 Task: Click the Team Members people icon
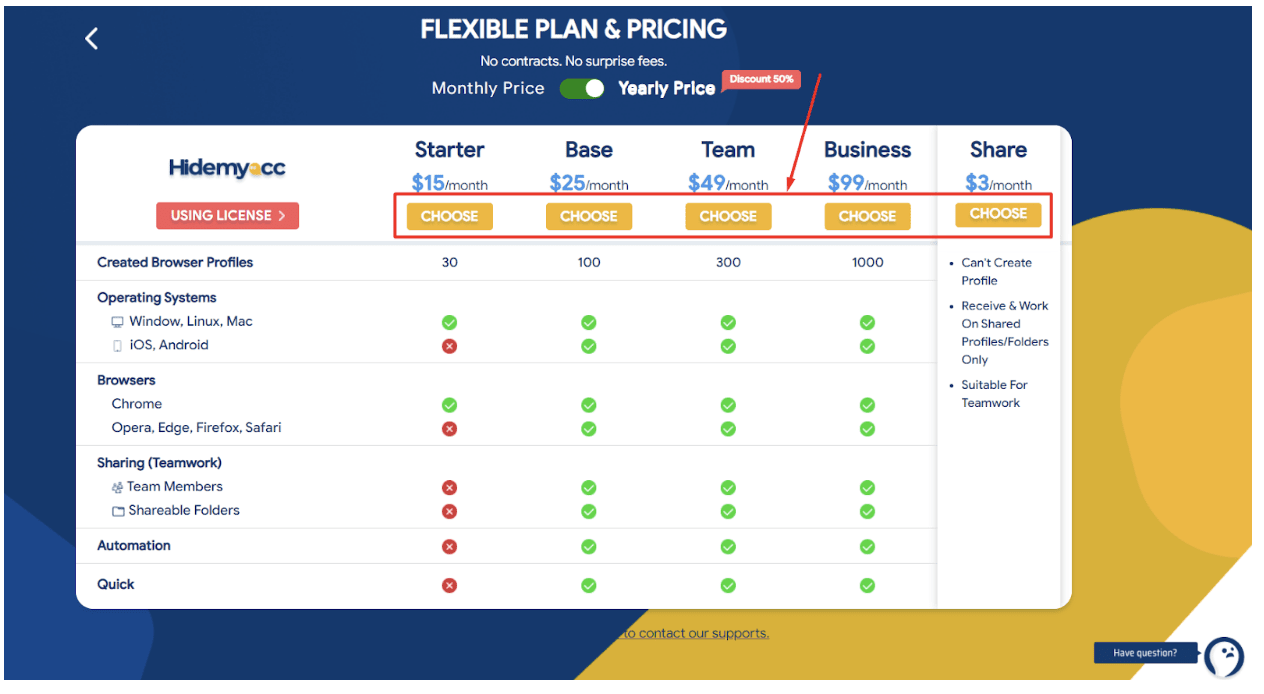coord(117,488)
